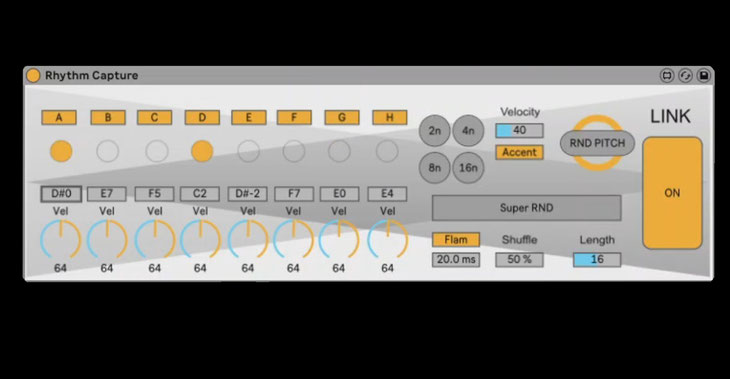Click the circle indicator under H
Image resolution: width=730 pixels, height=379 pixels.
pos(387,151)
